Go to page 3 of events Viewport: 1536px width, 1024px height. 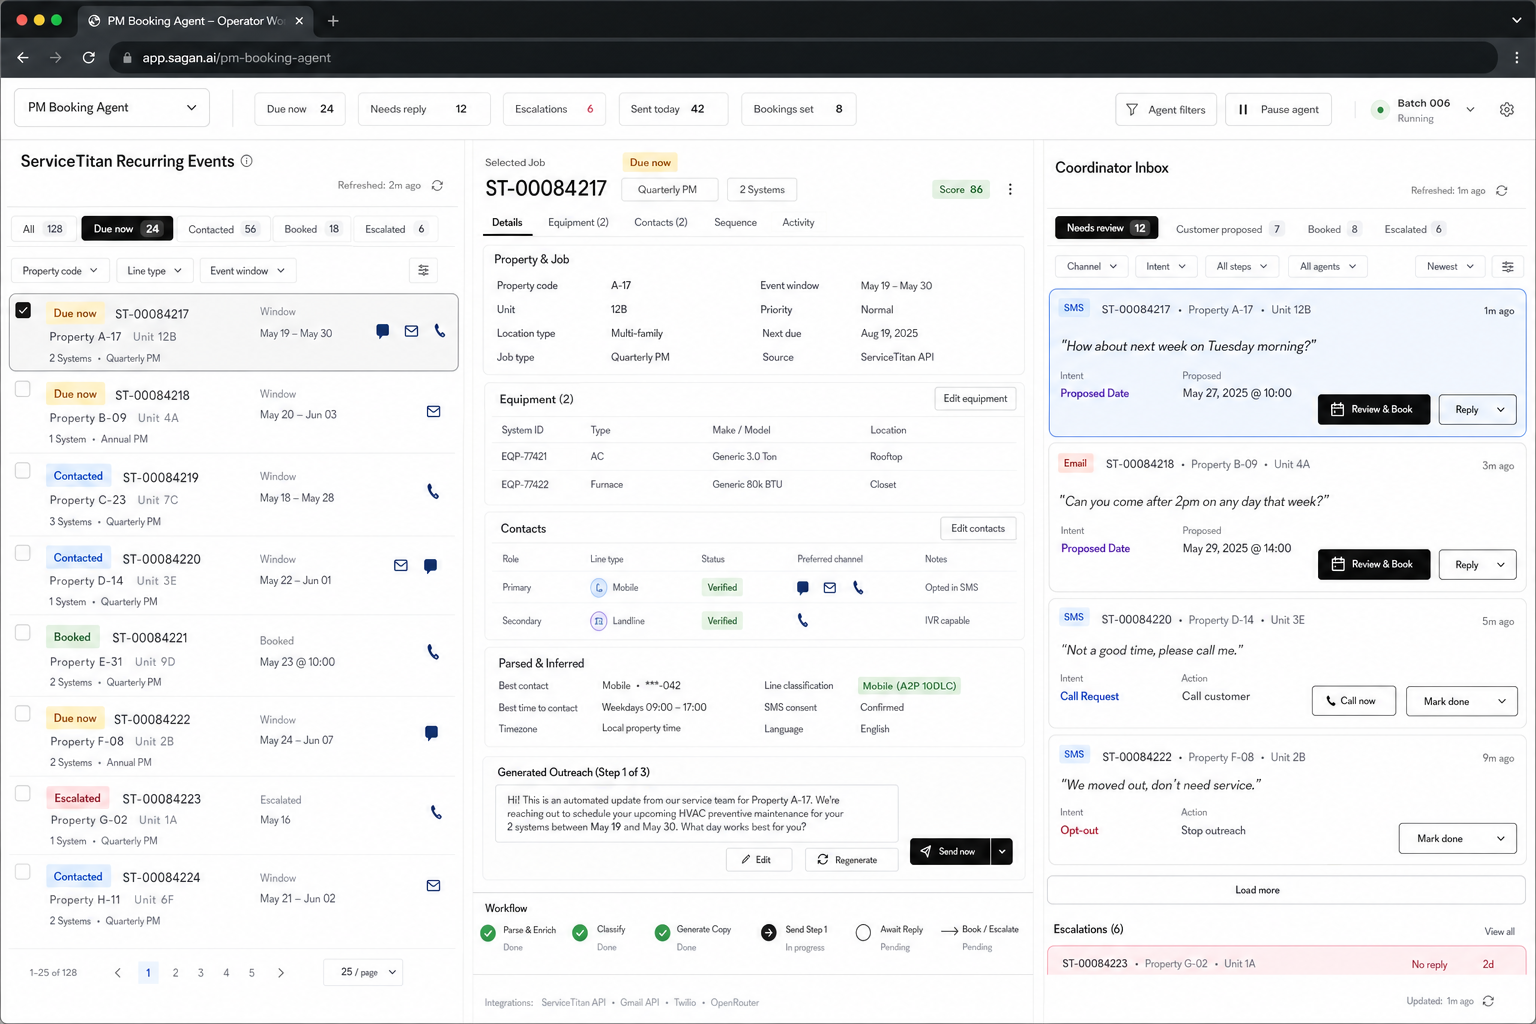pyautogui.click(x=201, y=973)
